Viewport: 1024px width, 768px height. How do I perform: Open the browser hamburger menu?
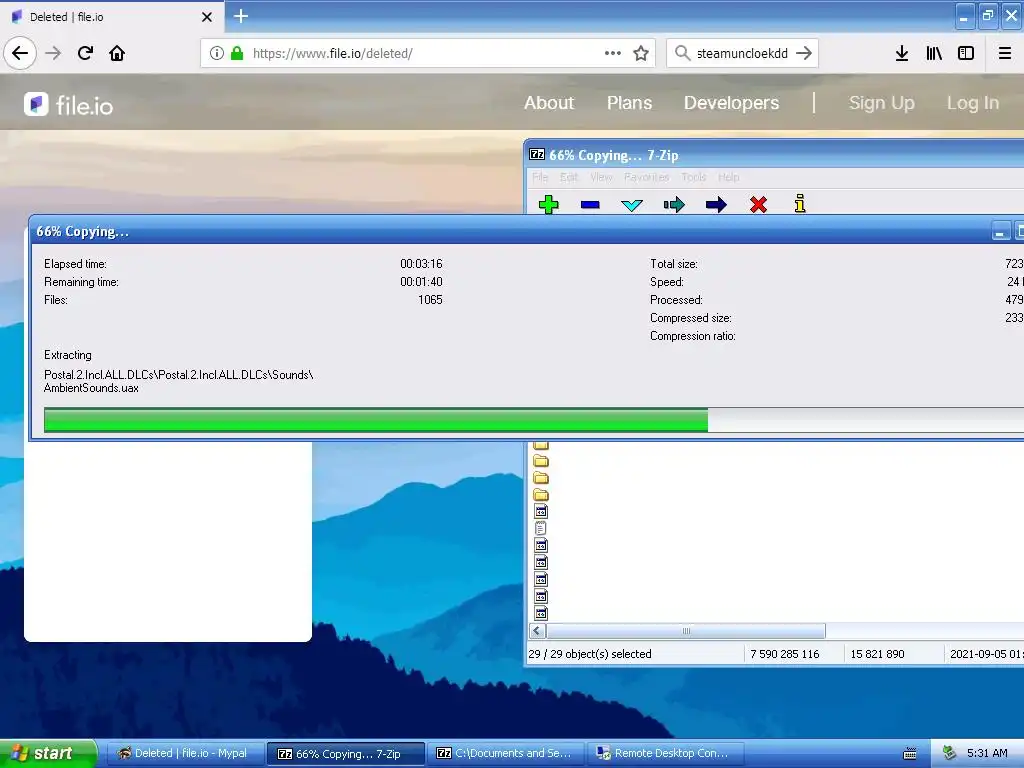click(x=1005, y=53)
